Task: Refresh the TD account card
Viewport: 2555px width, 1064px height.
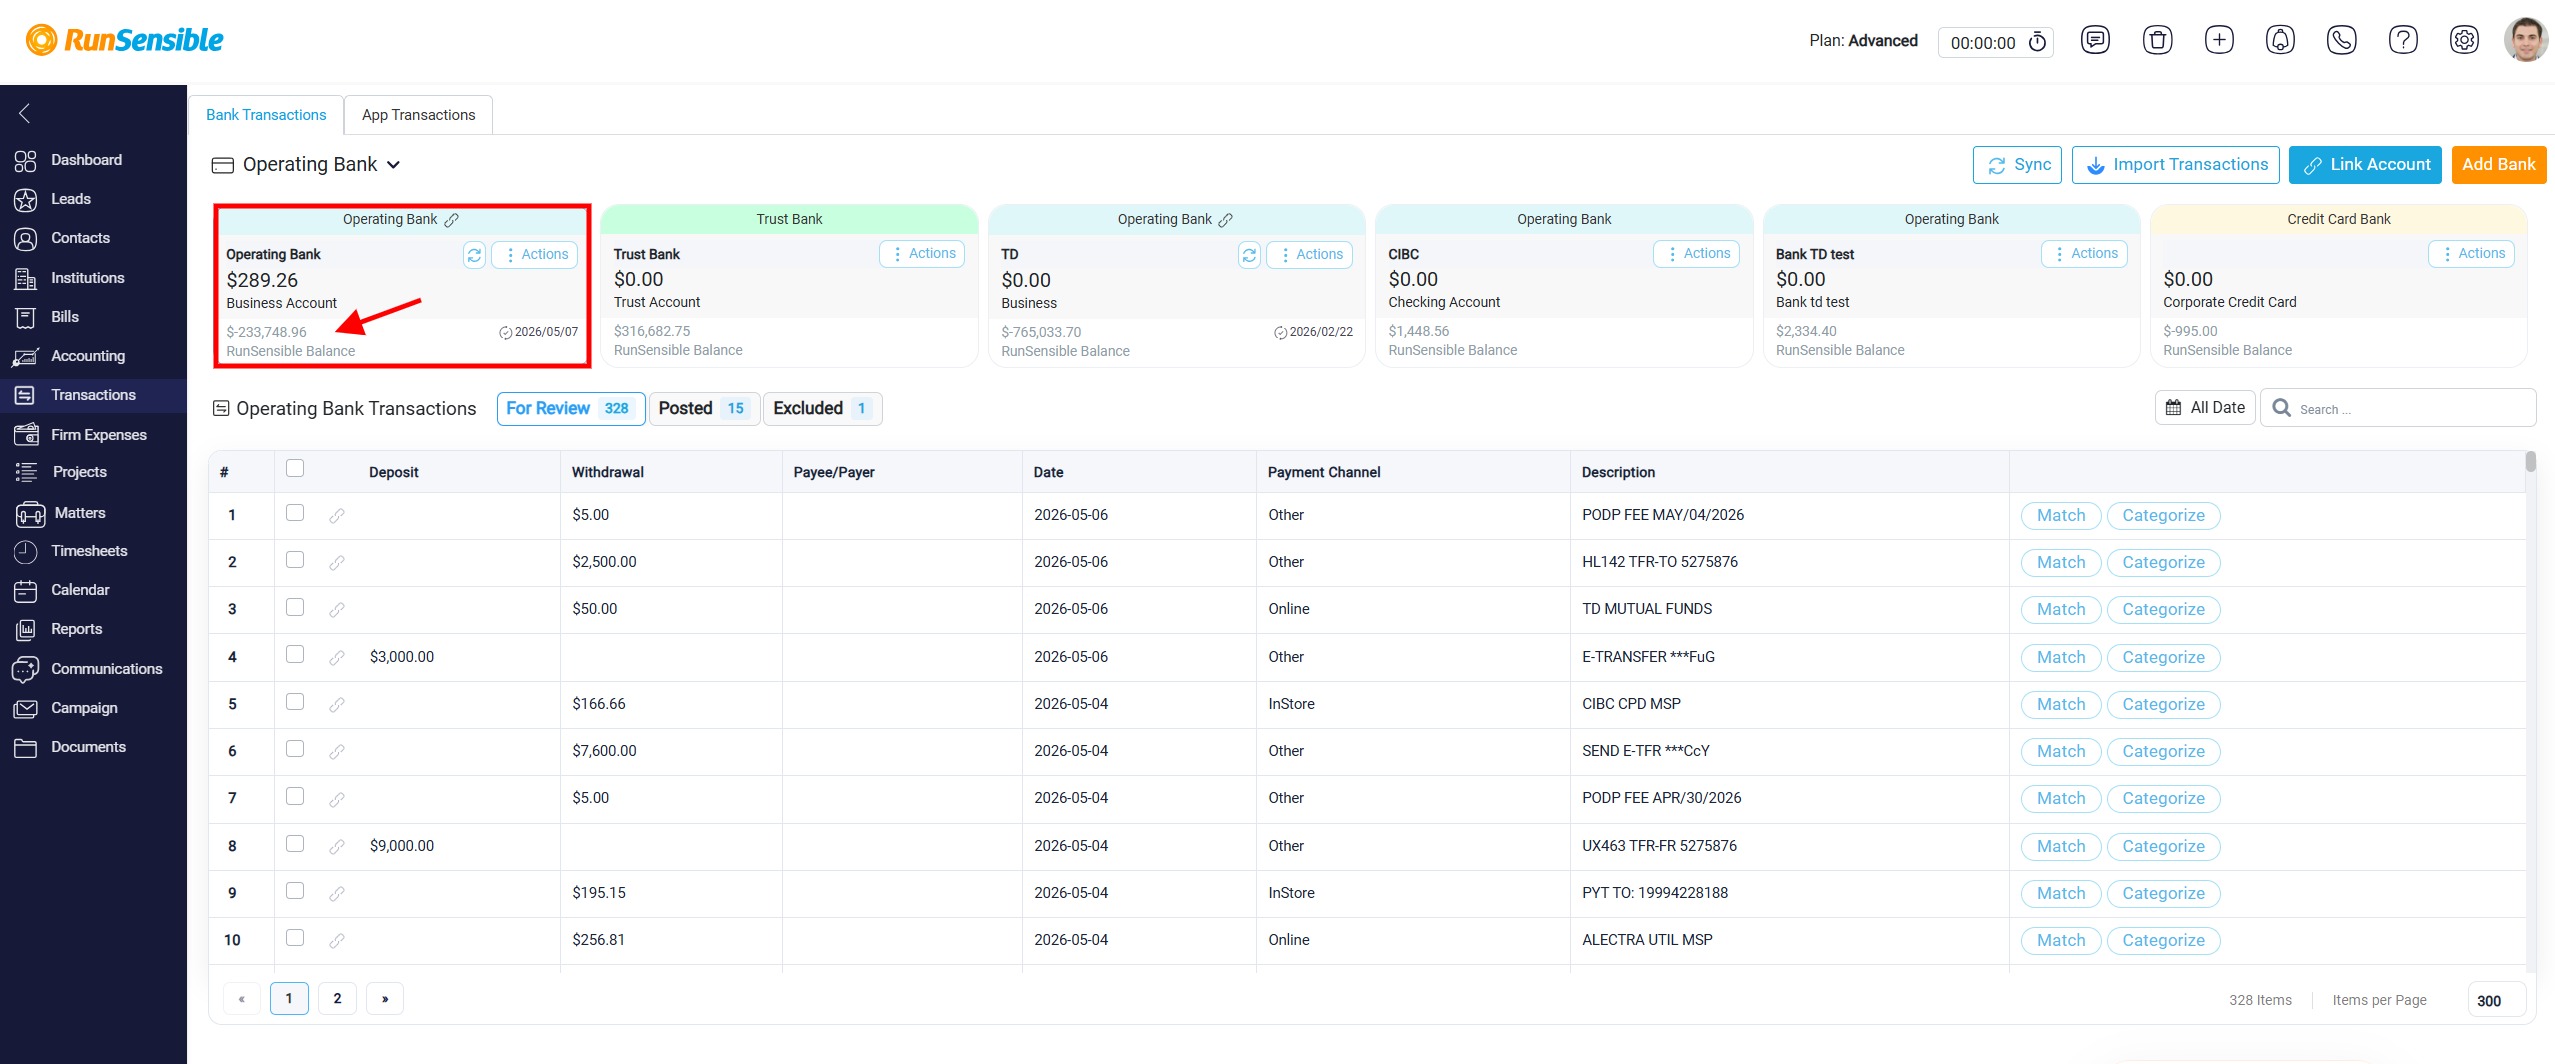Action: click(1249, 255)
